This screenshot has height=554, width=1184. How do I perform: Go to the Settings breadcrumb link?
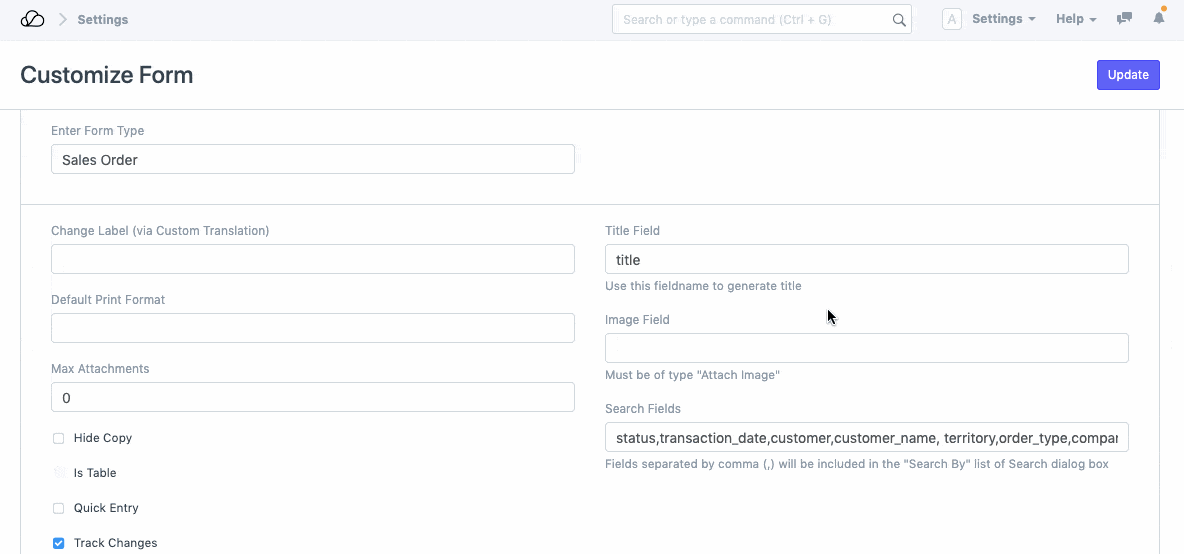coord(103,20)
